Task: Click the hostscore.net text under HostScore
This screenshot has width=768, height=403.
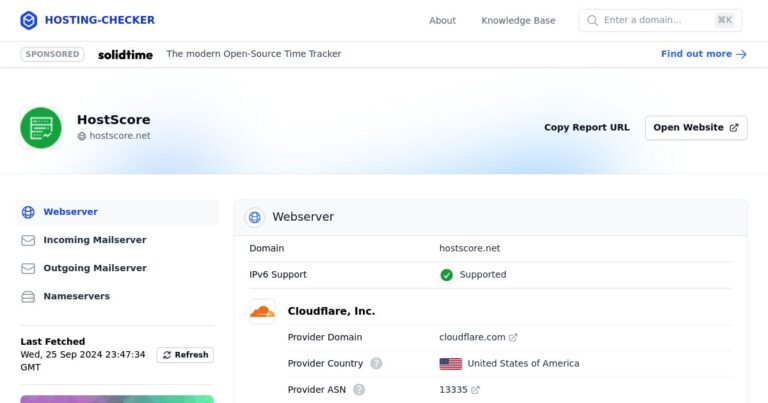Action: coord(120,136)
